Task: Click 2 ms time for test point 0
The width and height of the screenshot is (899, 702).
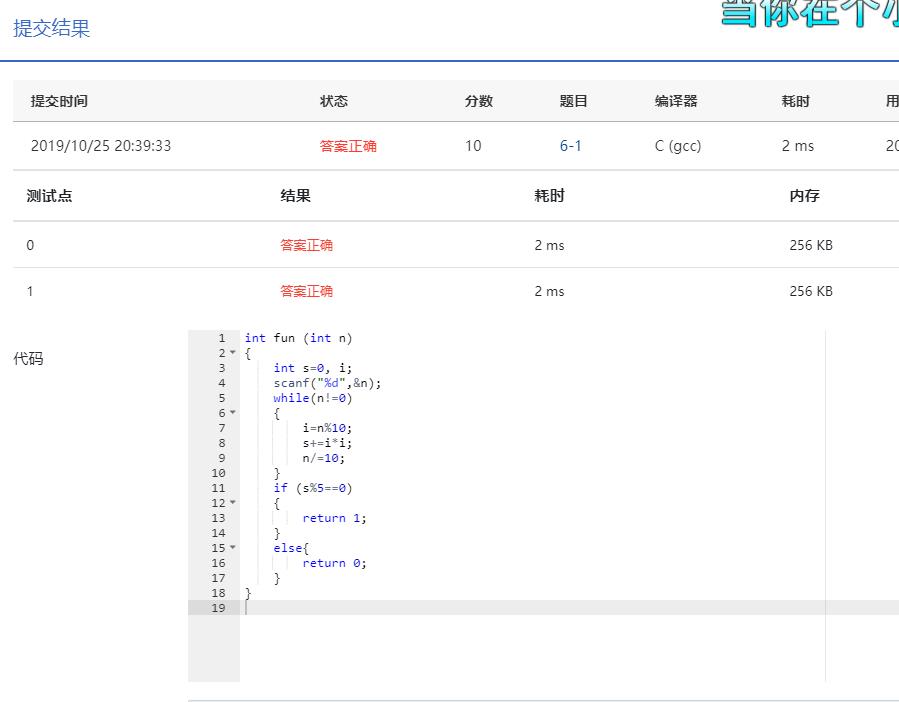Action: [549, 245]
